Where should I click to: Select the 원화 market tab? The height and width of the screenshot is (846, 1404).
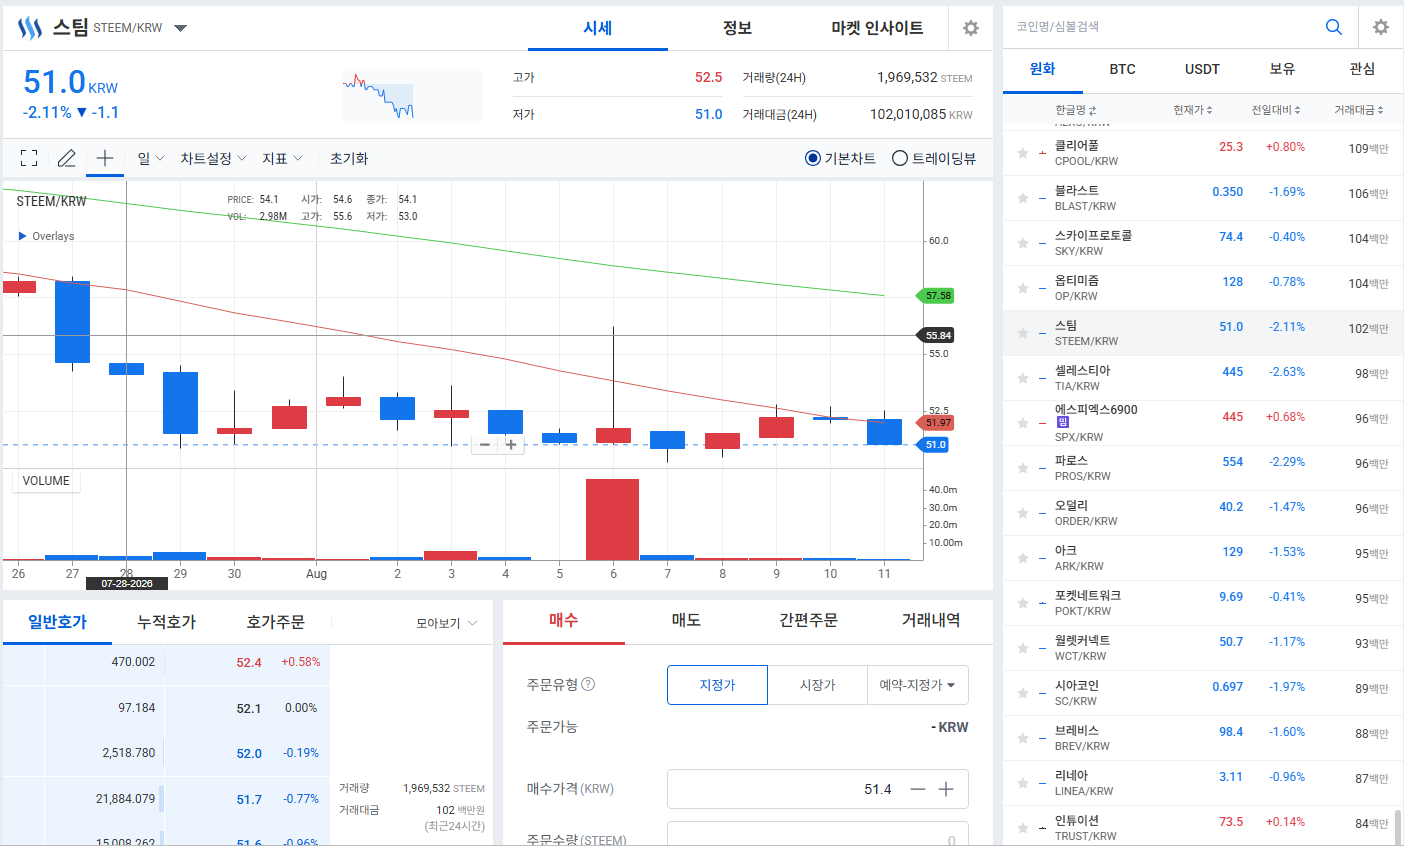tap(1043, 69)
